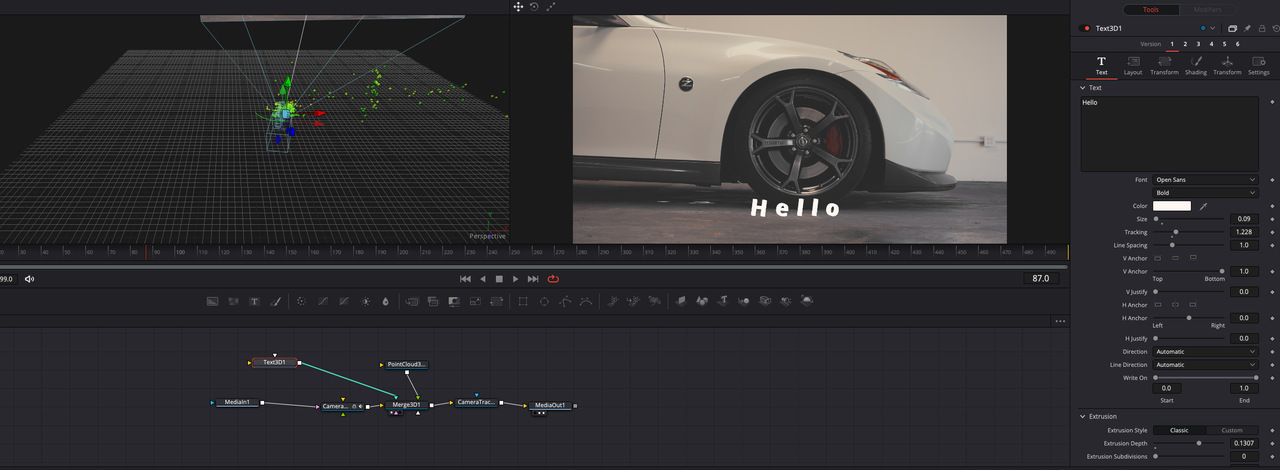
Task: Click the Play reverse button
Action: pyautogui.click(x=483, y=279)
